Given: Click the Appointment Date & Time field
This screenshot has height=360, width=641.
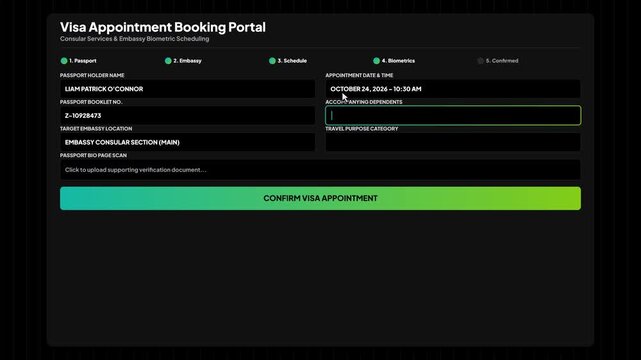Looking at the screenshot, I should pyautogui.click(x=453, y=89).
